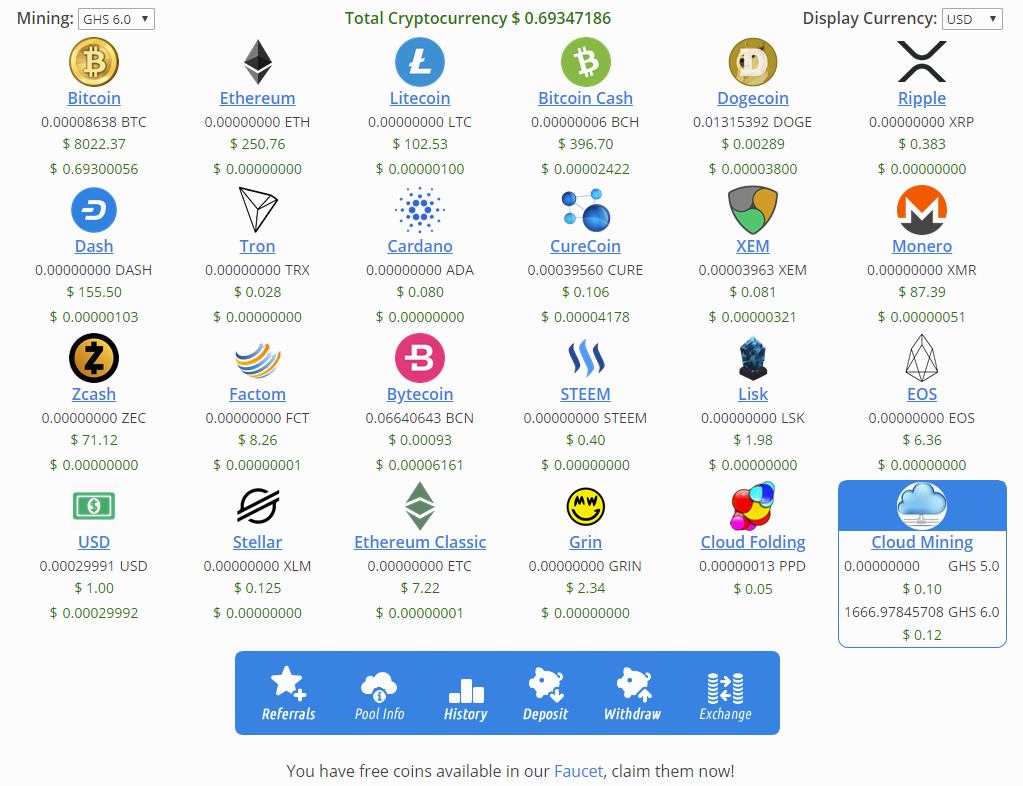Click the Dogecoin shiba icon
Image resolution: width=1023 pixels, height=786 pixels.
tap(752, 62)
